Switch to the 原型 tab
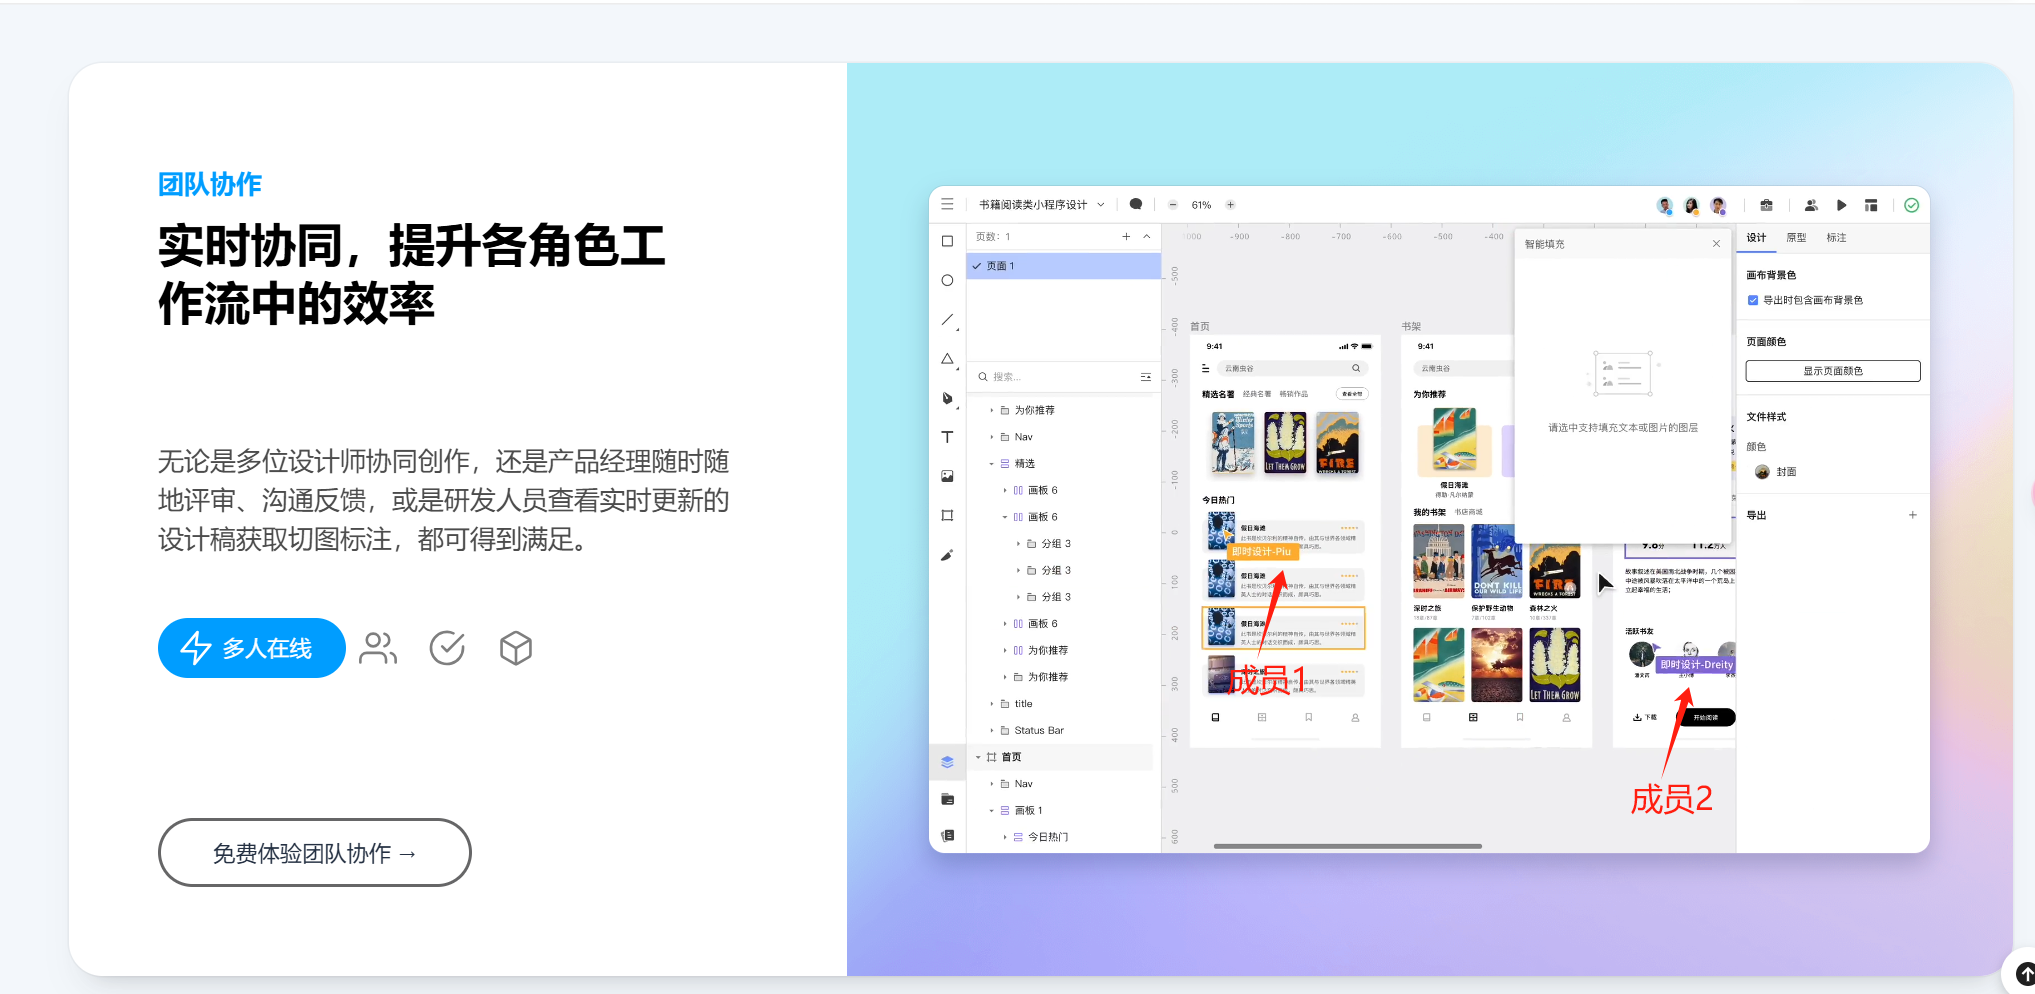The image size is (2035, 994). (x=1796, y=238)
